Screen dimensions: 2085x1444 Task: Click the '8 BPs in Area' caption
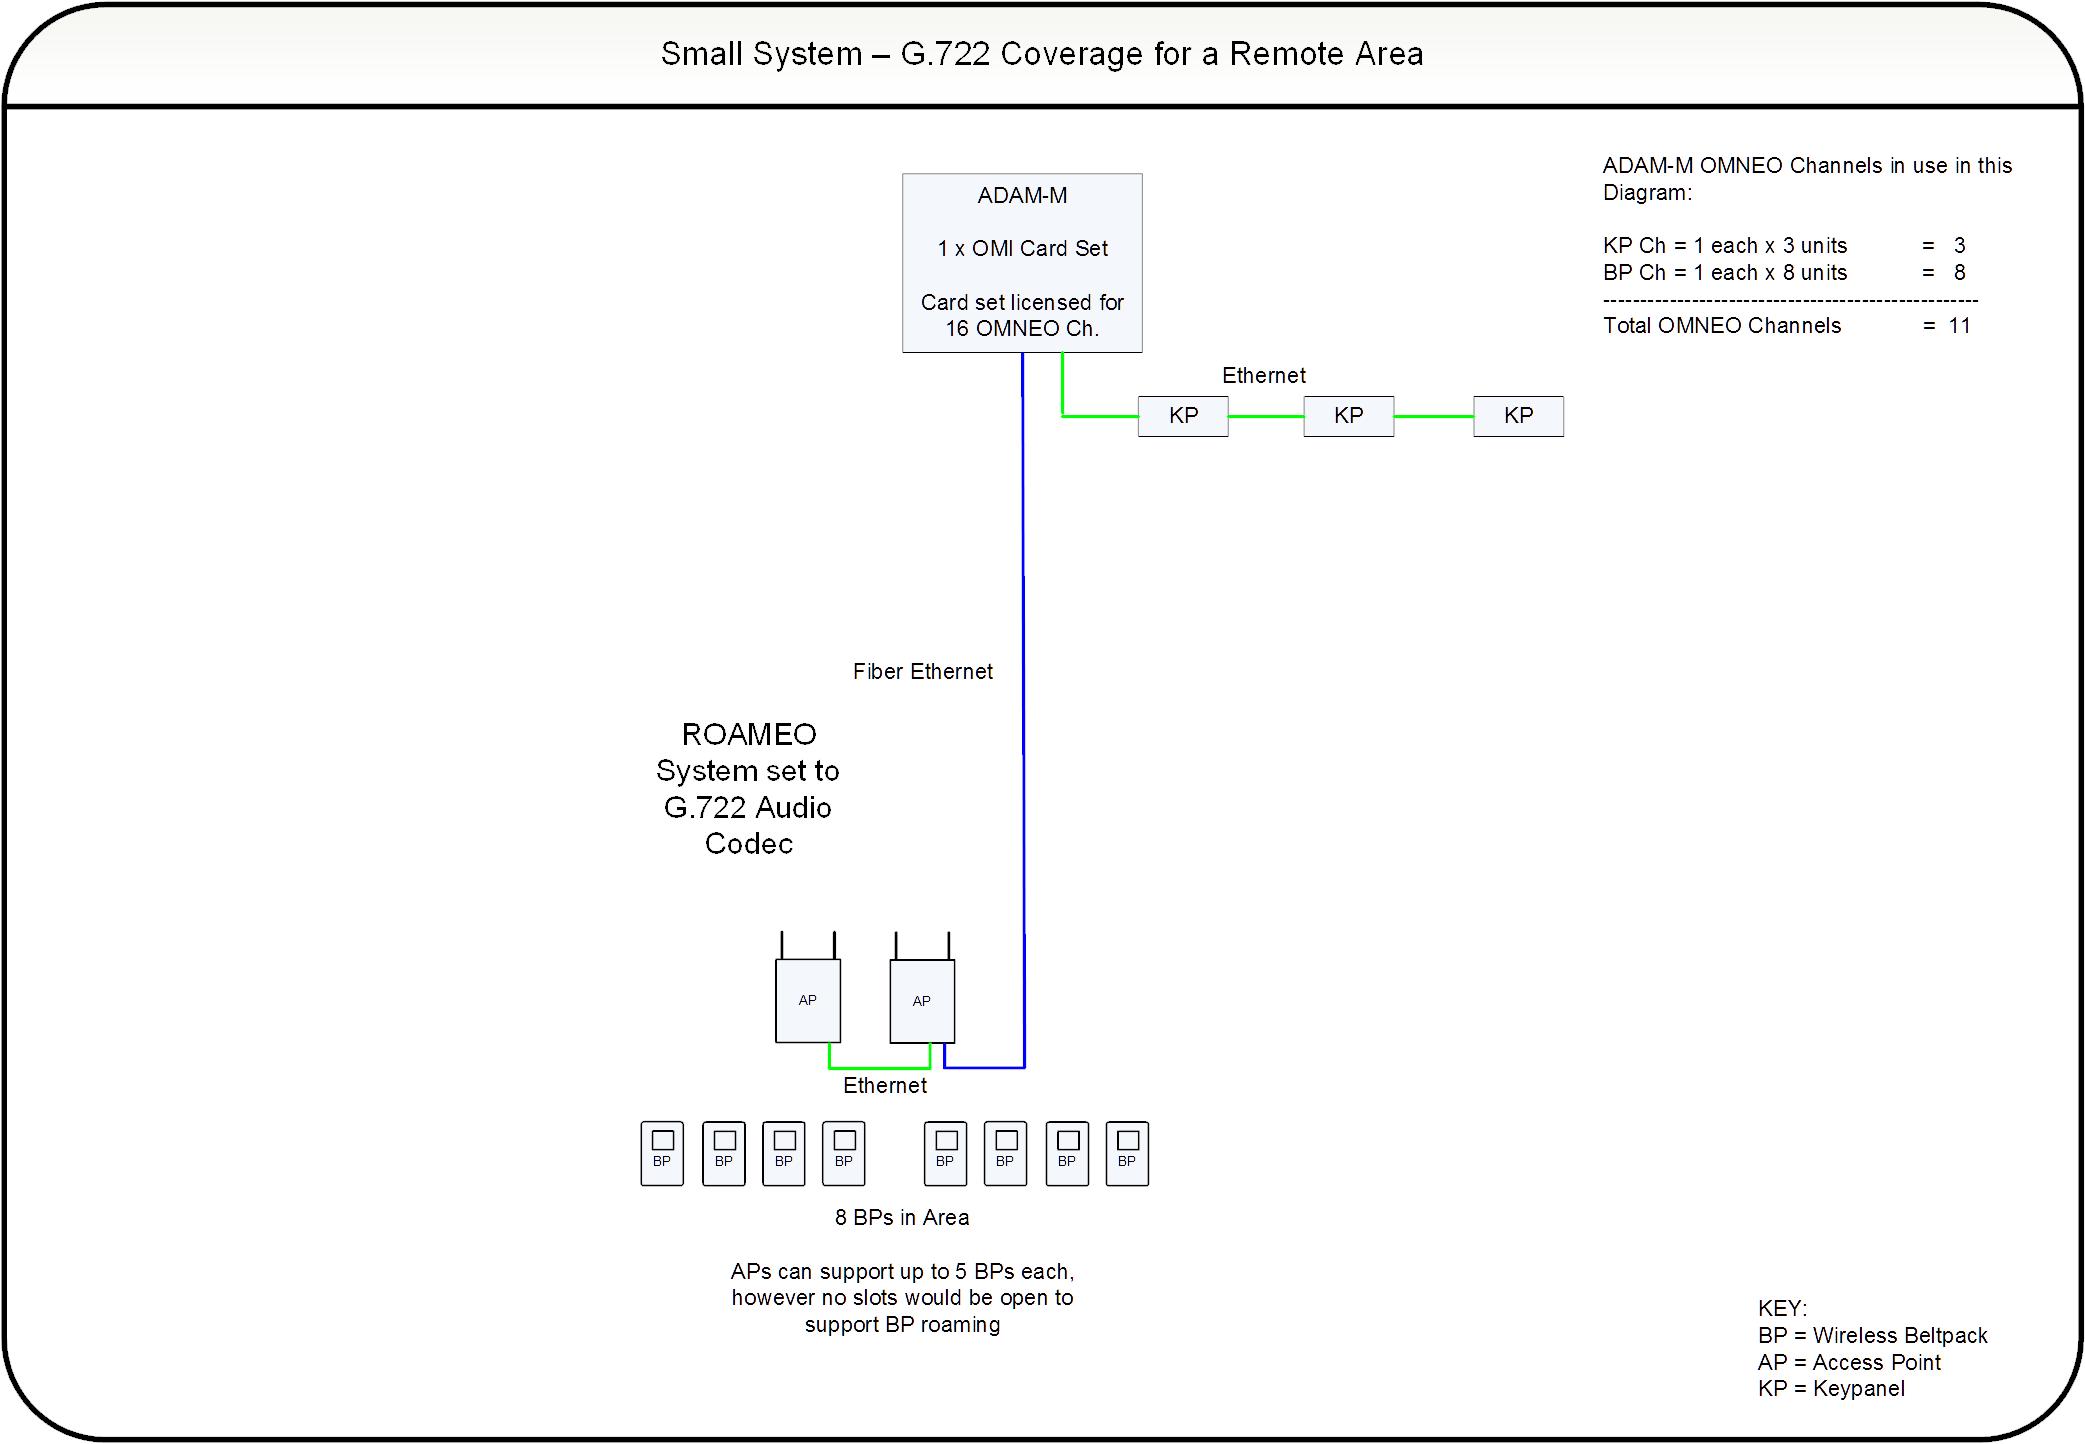pos(902,1218)
